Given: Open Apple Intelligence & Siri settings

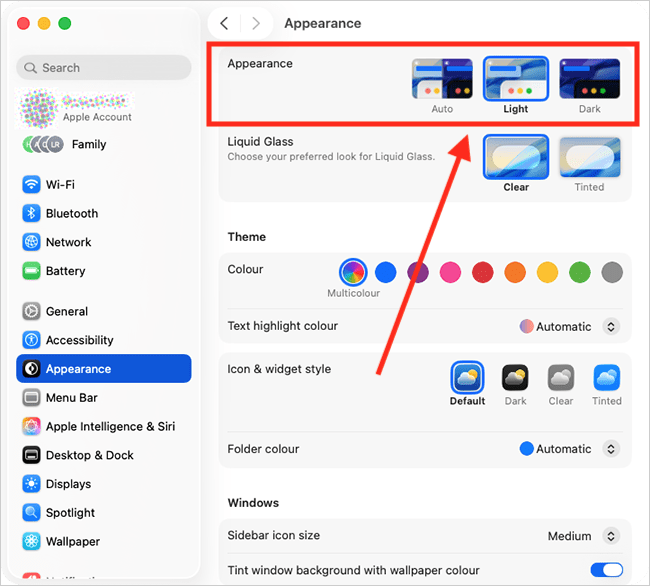Looking at the screenshot, I should [110, 426].
